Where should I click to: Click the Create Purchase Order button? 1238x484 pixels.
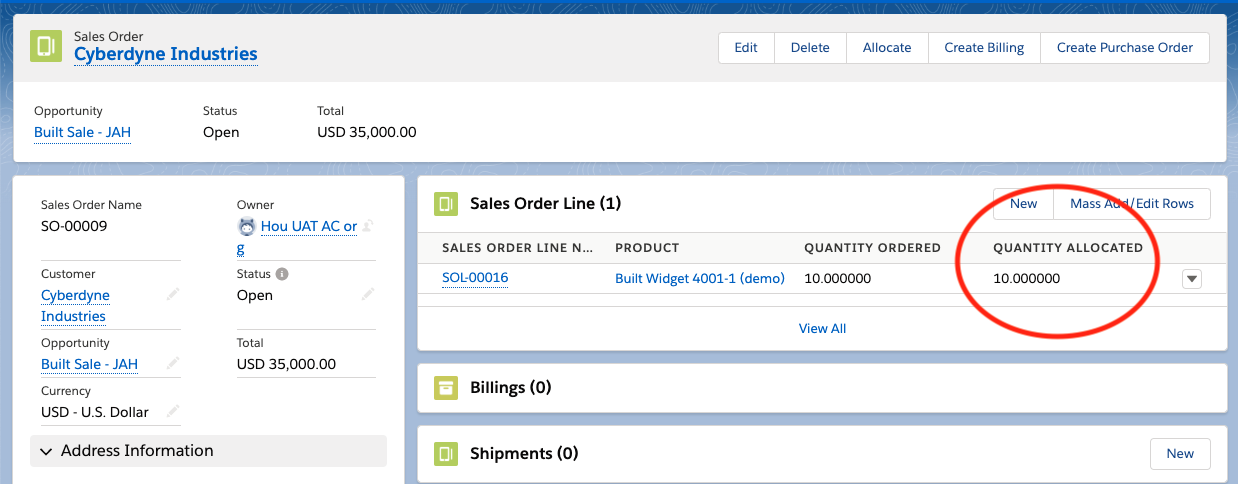(1125, 48)
